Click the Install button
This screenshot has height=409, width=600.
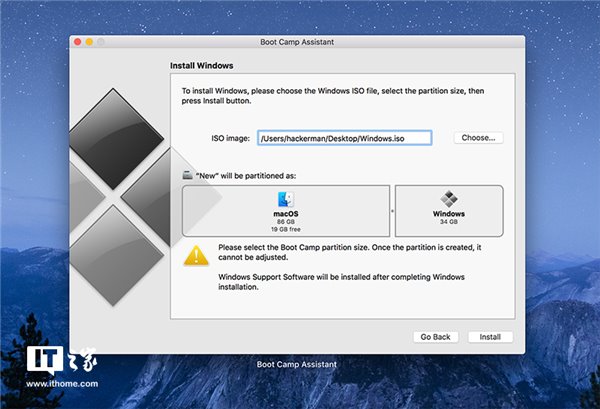pyautogui.click(x=490, y=337)
